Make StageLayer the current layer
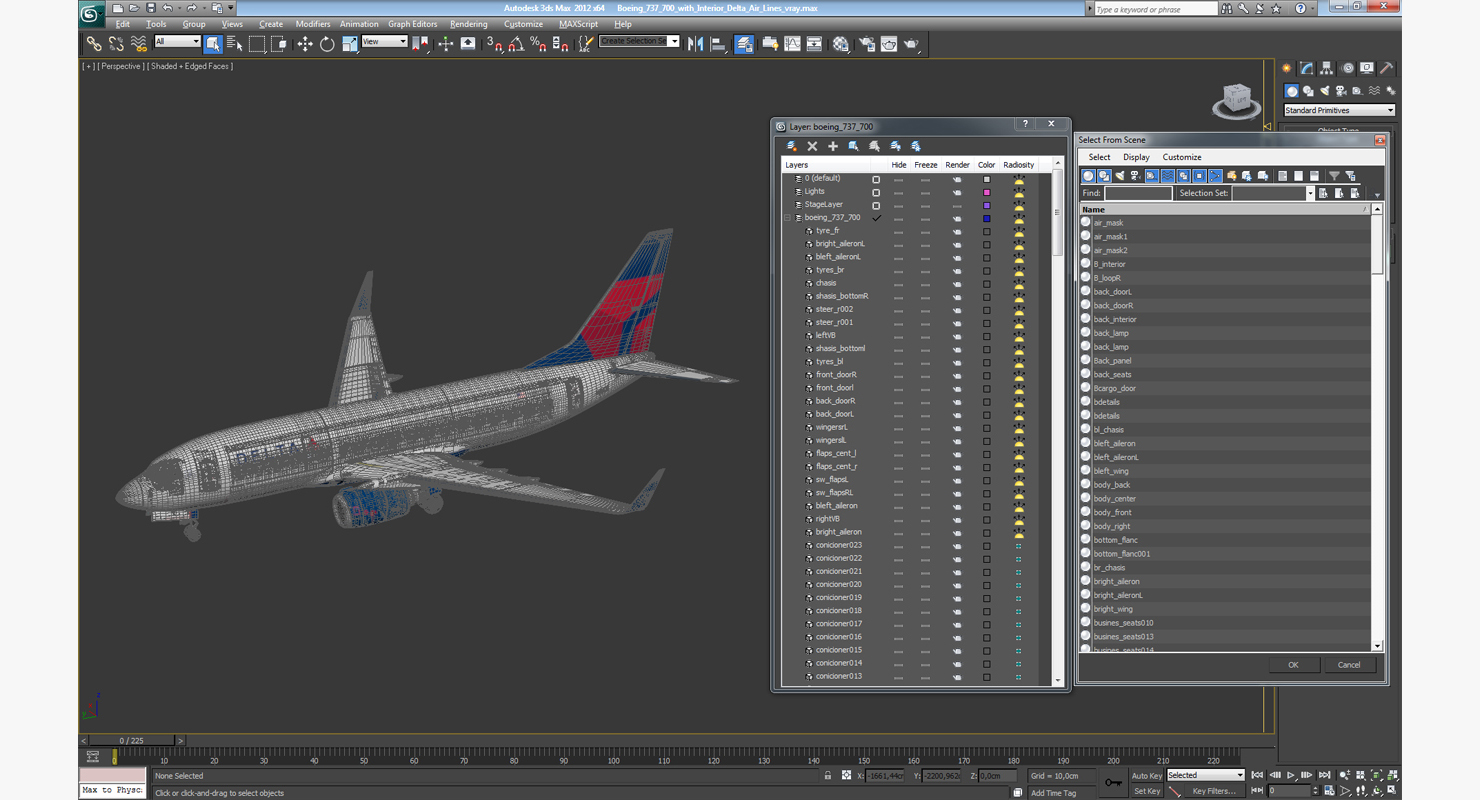The height and width of the screenshot is (800, 1480). (876, 205)
